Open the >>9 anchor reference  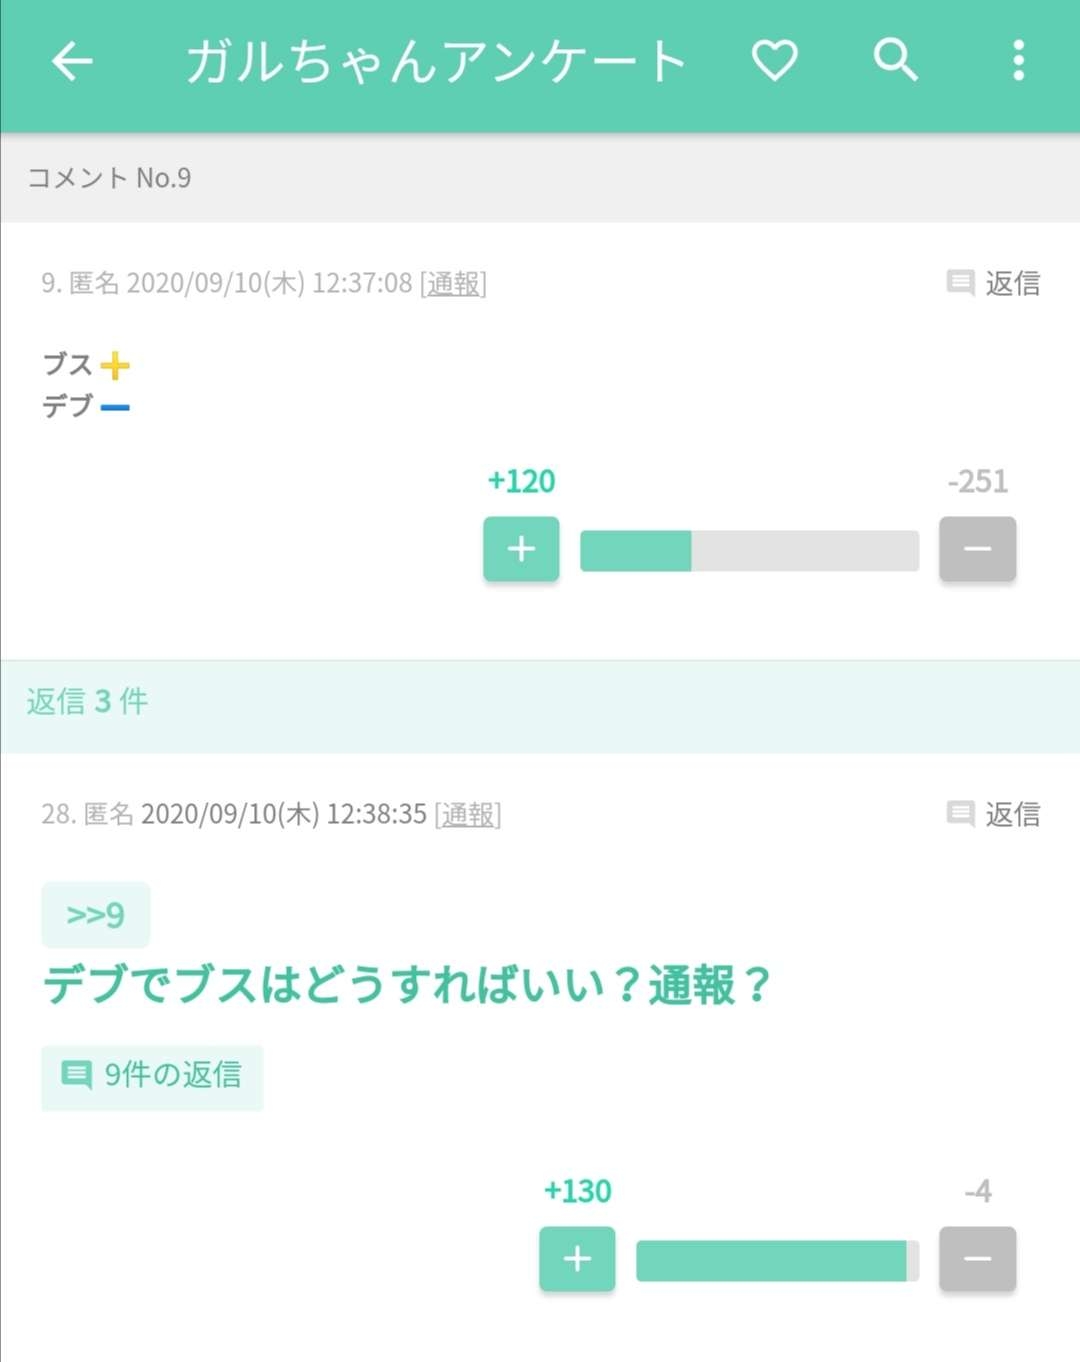96,915
